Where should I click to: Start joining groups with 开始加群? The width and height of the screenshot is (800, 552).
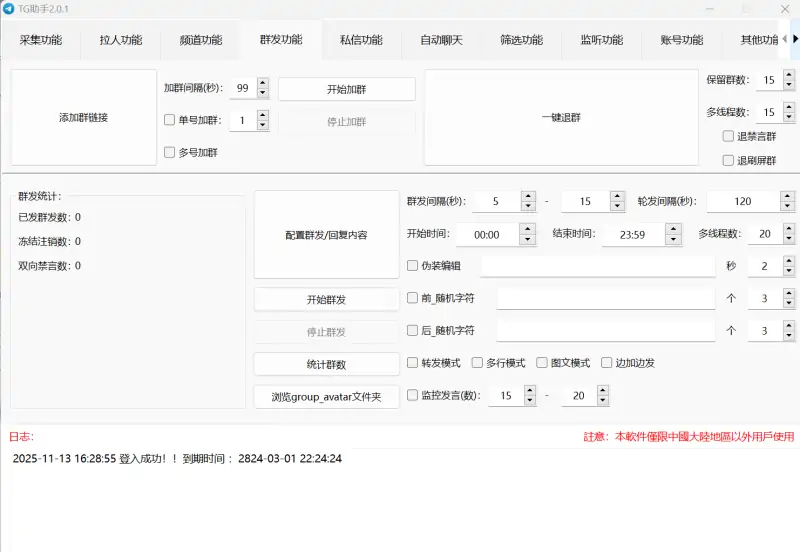(346, 89)
